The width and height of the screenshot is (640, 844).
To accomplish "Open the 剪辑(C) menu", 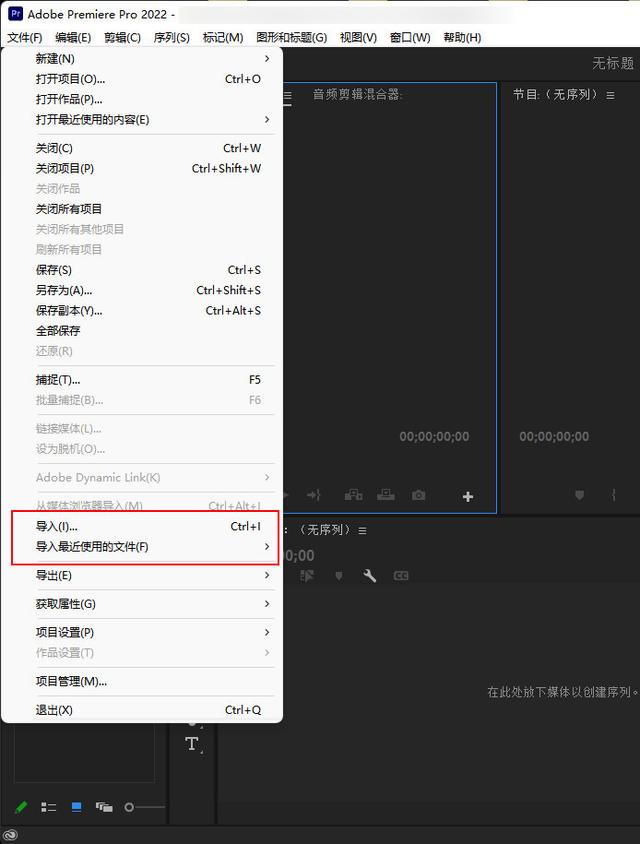I will coord(122,37).
